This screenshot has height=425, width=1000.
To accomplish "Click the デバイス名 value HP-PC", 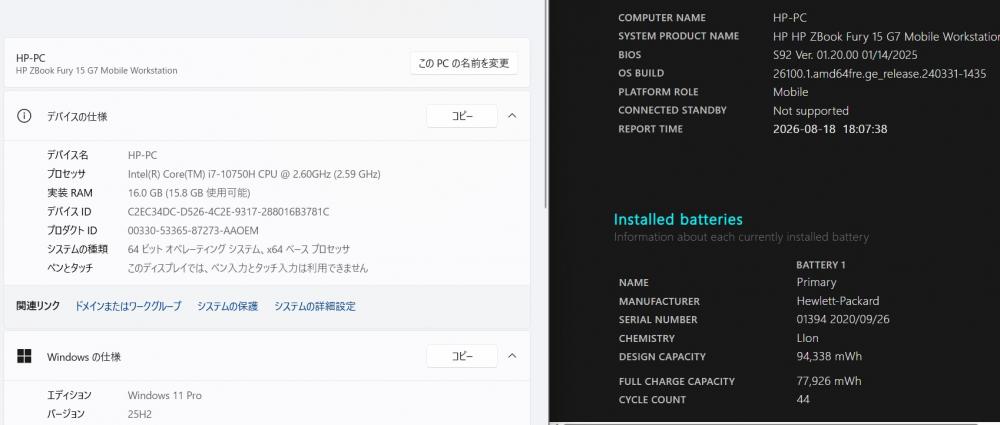I will coord(142,155).
